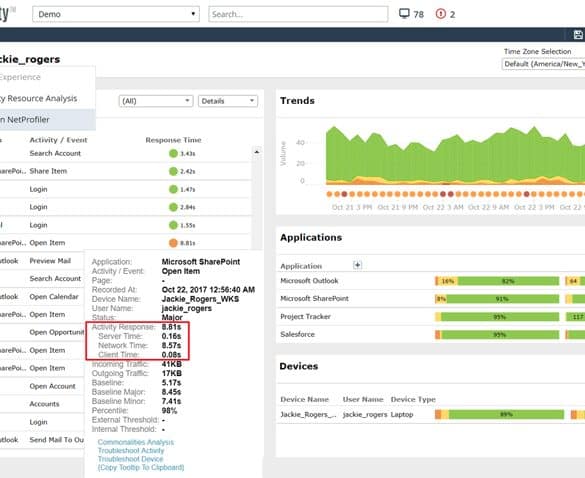Open the Time Zone Selection dropdown
The height and width of the screenshot is (478, 585).
[x=543, y=64]
